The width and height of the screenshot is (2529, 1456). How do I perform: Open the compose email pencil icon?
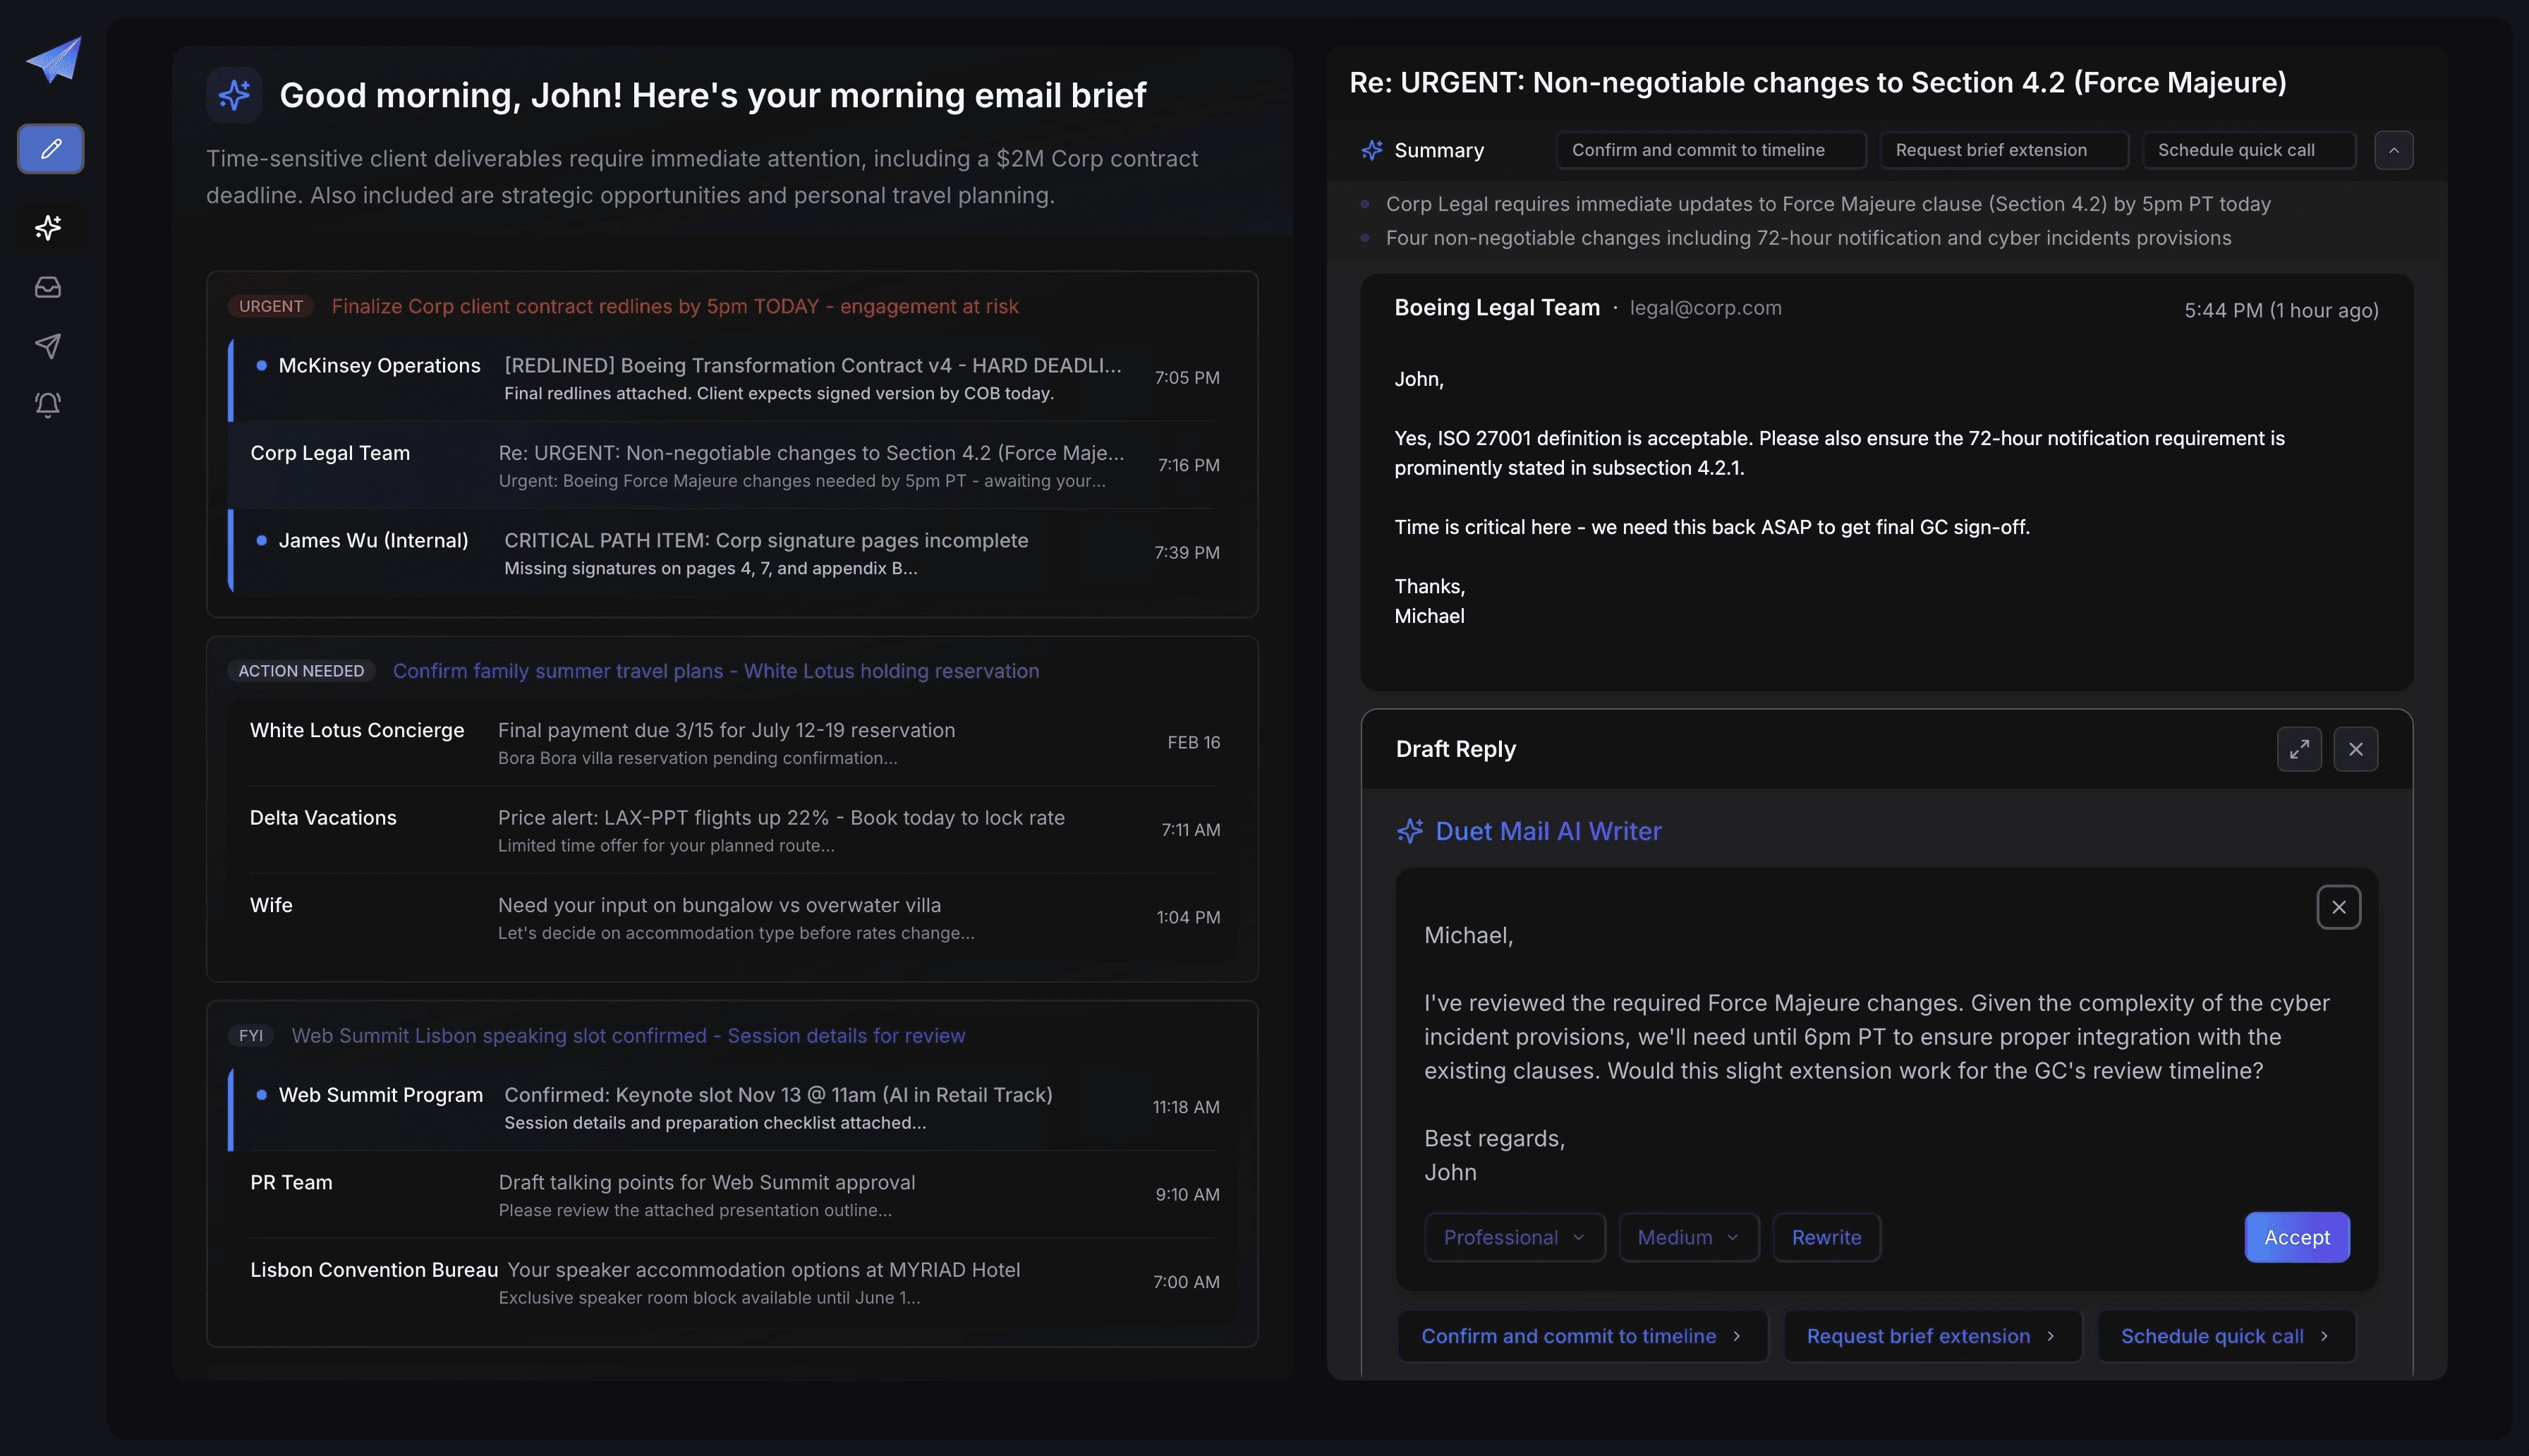pos(50,148)
